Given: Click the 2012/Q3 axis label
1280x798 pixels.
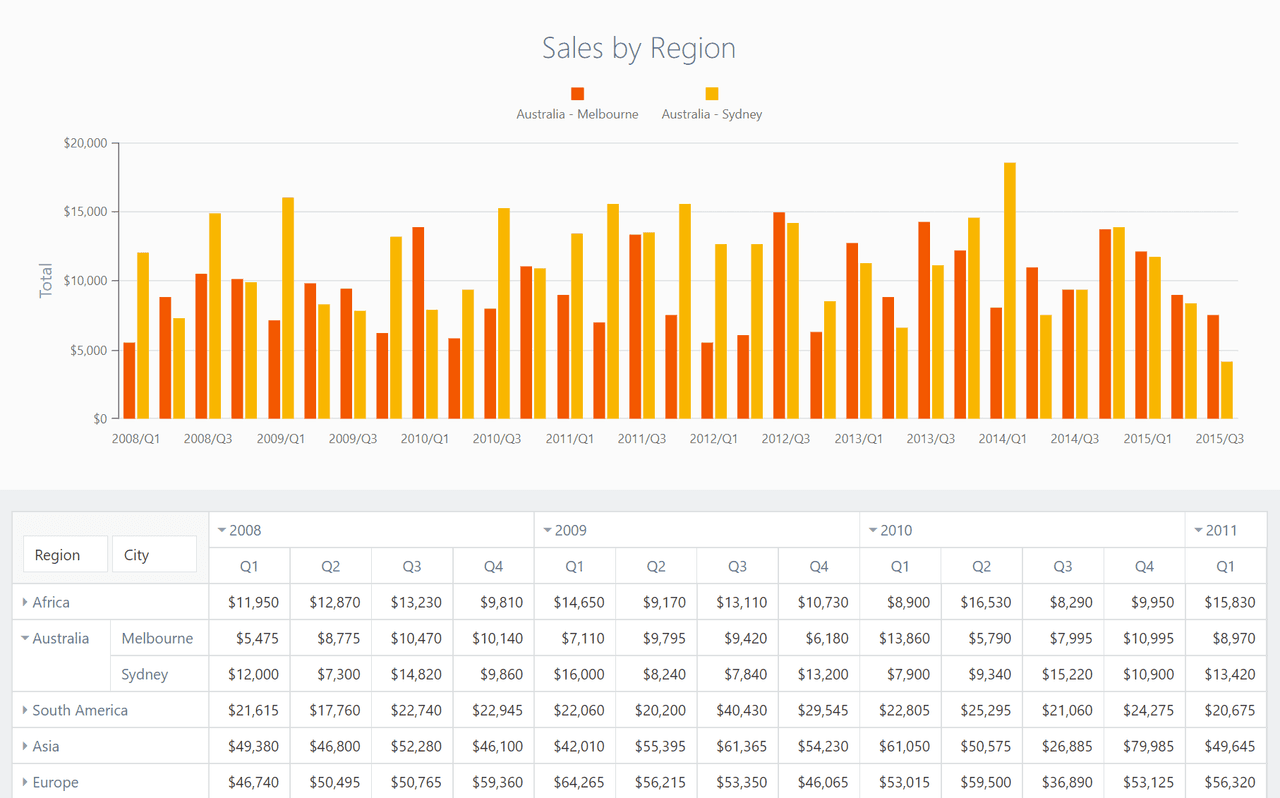Looking at the screenshot, I should tap(786, 439).
